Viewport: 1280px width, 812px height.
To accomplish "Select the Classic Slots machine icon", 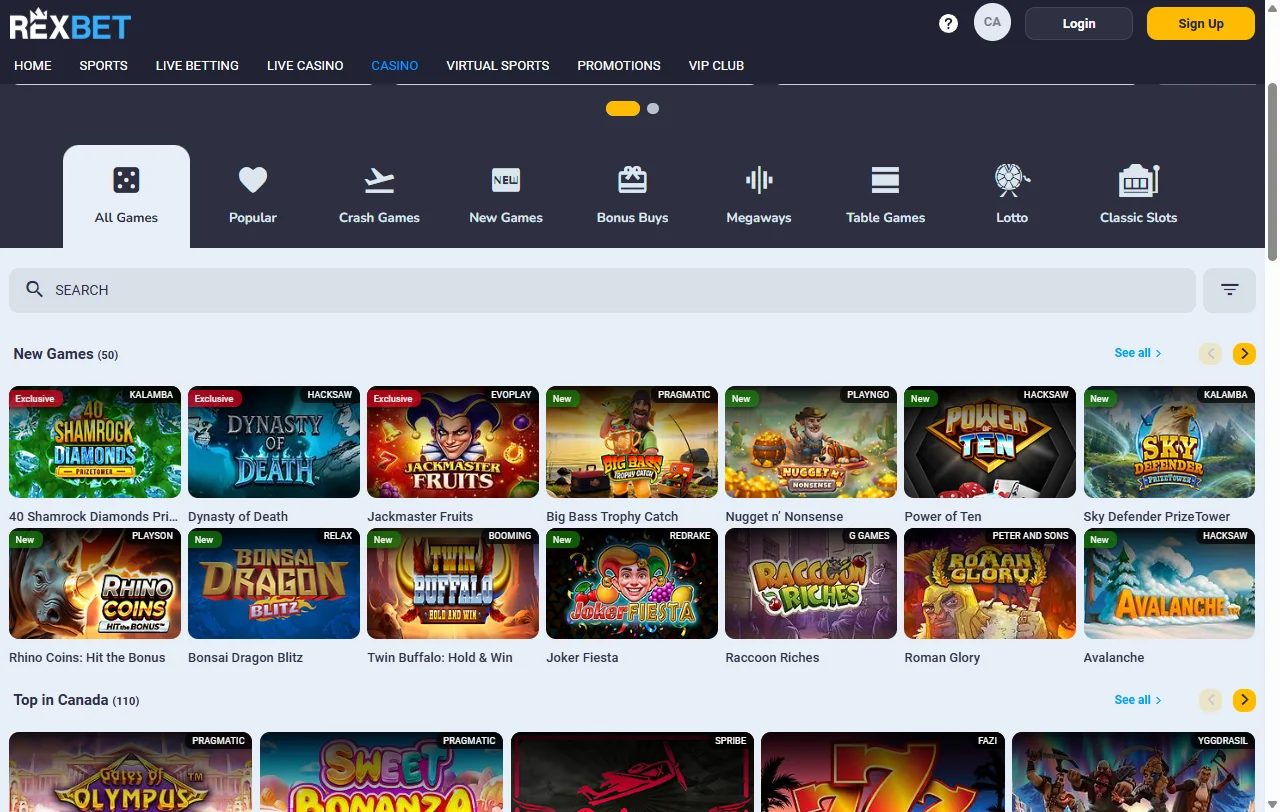I will coord(1138,180).
